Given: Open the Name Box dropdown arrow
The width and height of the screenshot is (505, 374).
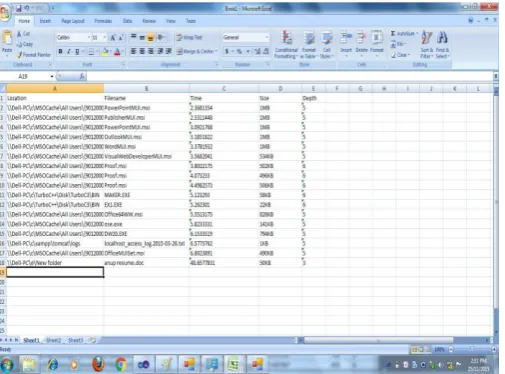Looking at the screenshot, I should click(x=52, y=77).
